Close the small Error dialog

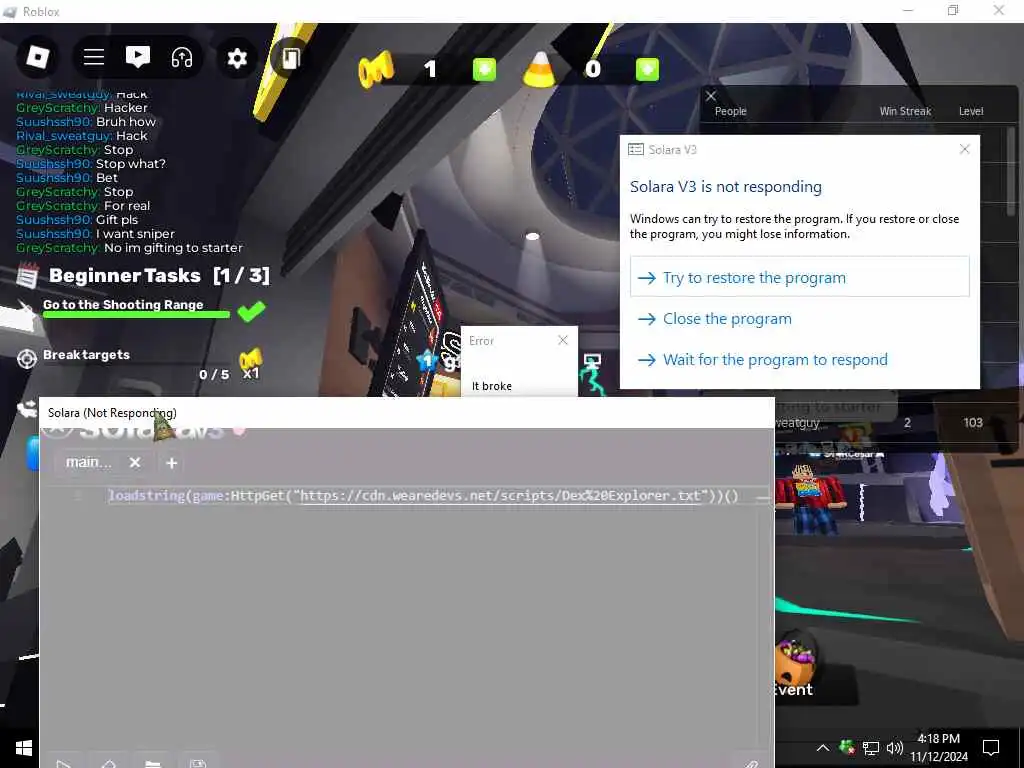[x=563, y=340]
